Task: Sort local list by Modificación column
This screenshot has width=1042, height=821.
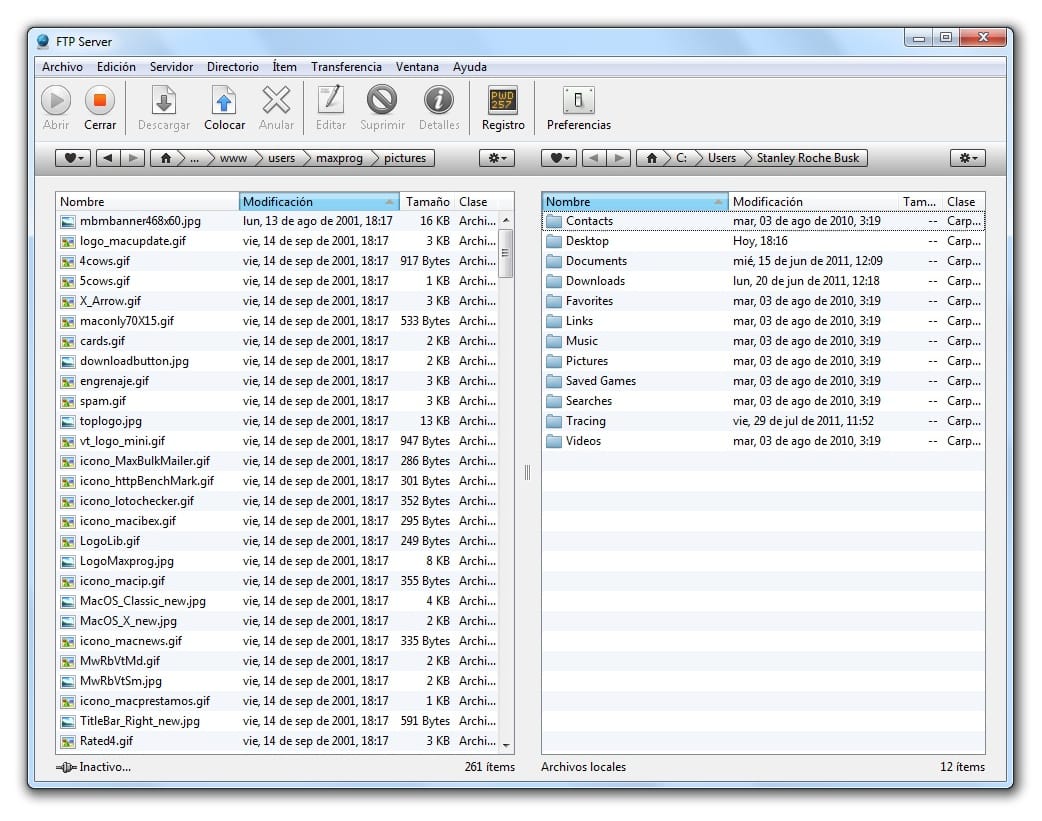Action: click(x=813, y=201)
